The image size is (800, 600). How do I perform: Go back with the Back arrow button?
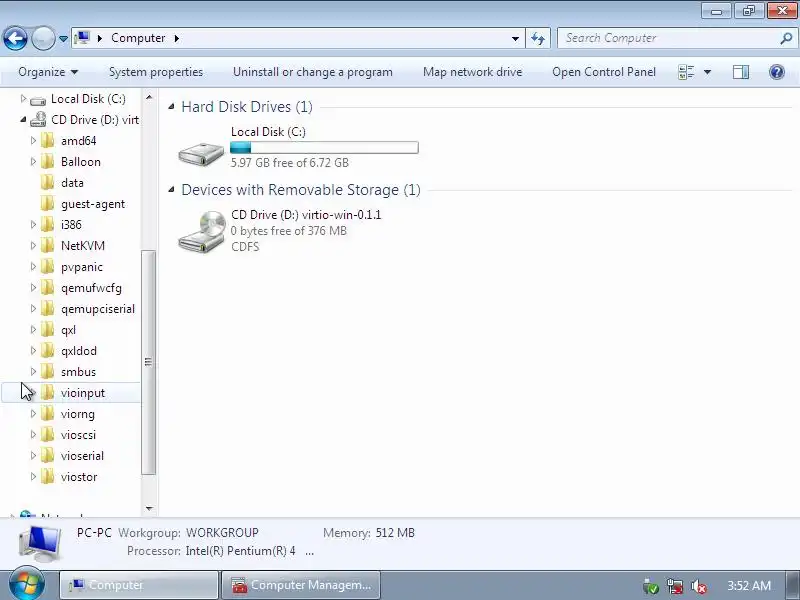point(15,38)
